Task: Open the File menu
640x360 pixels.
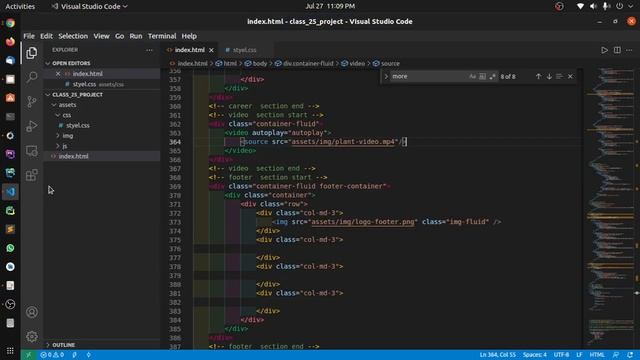Action: [29, 36]
